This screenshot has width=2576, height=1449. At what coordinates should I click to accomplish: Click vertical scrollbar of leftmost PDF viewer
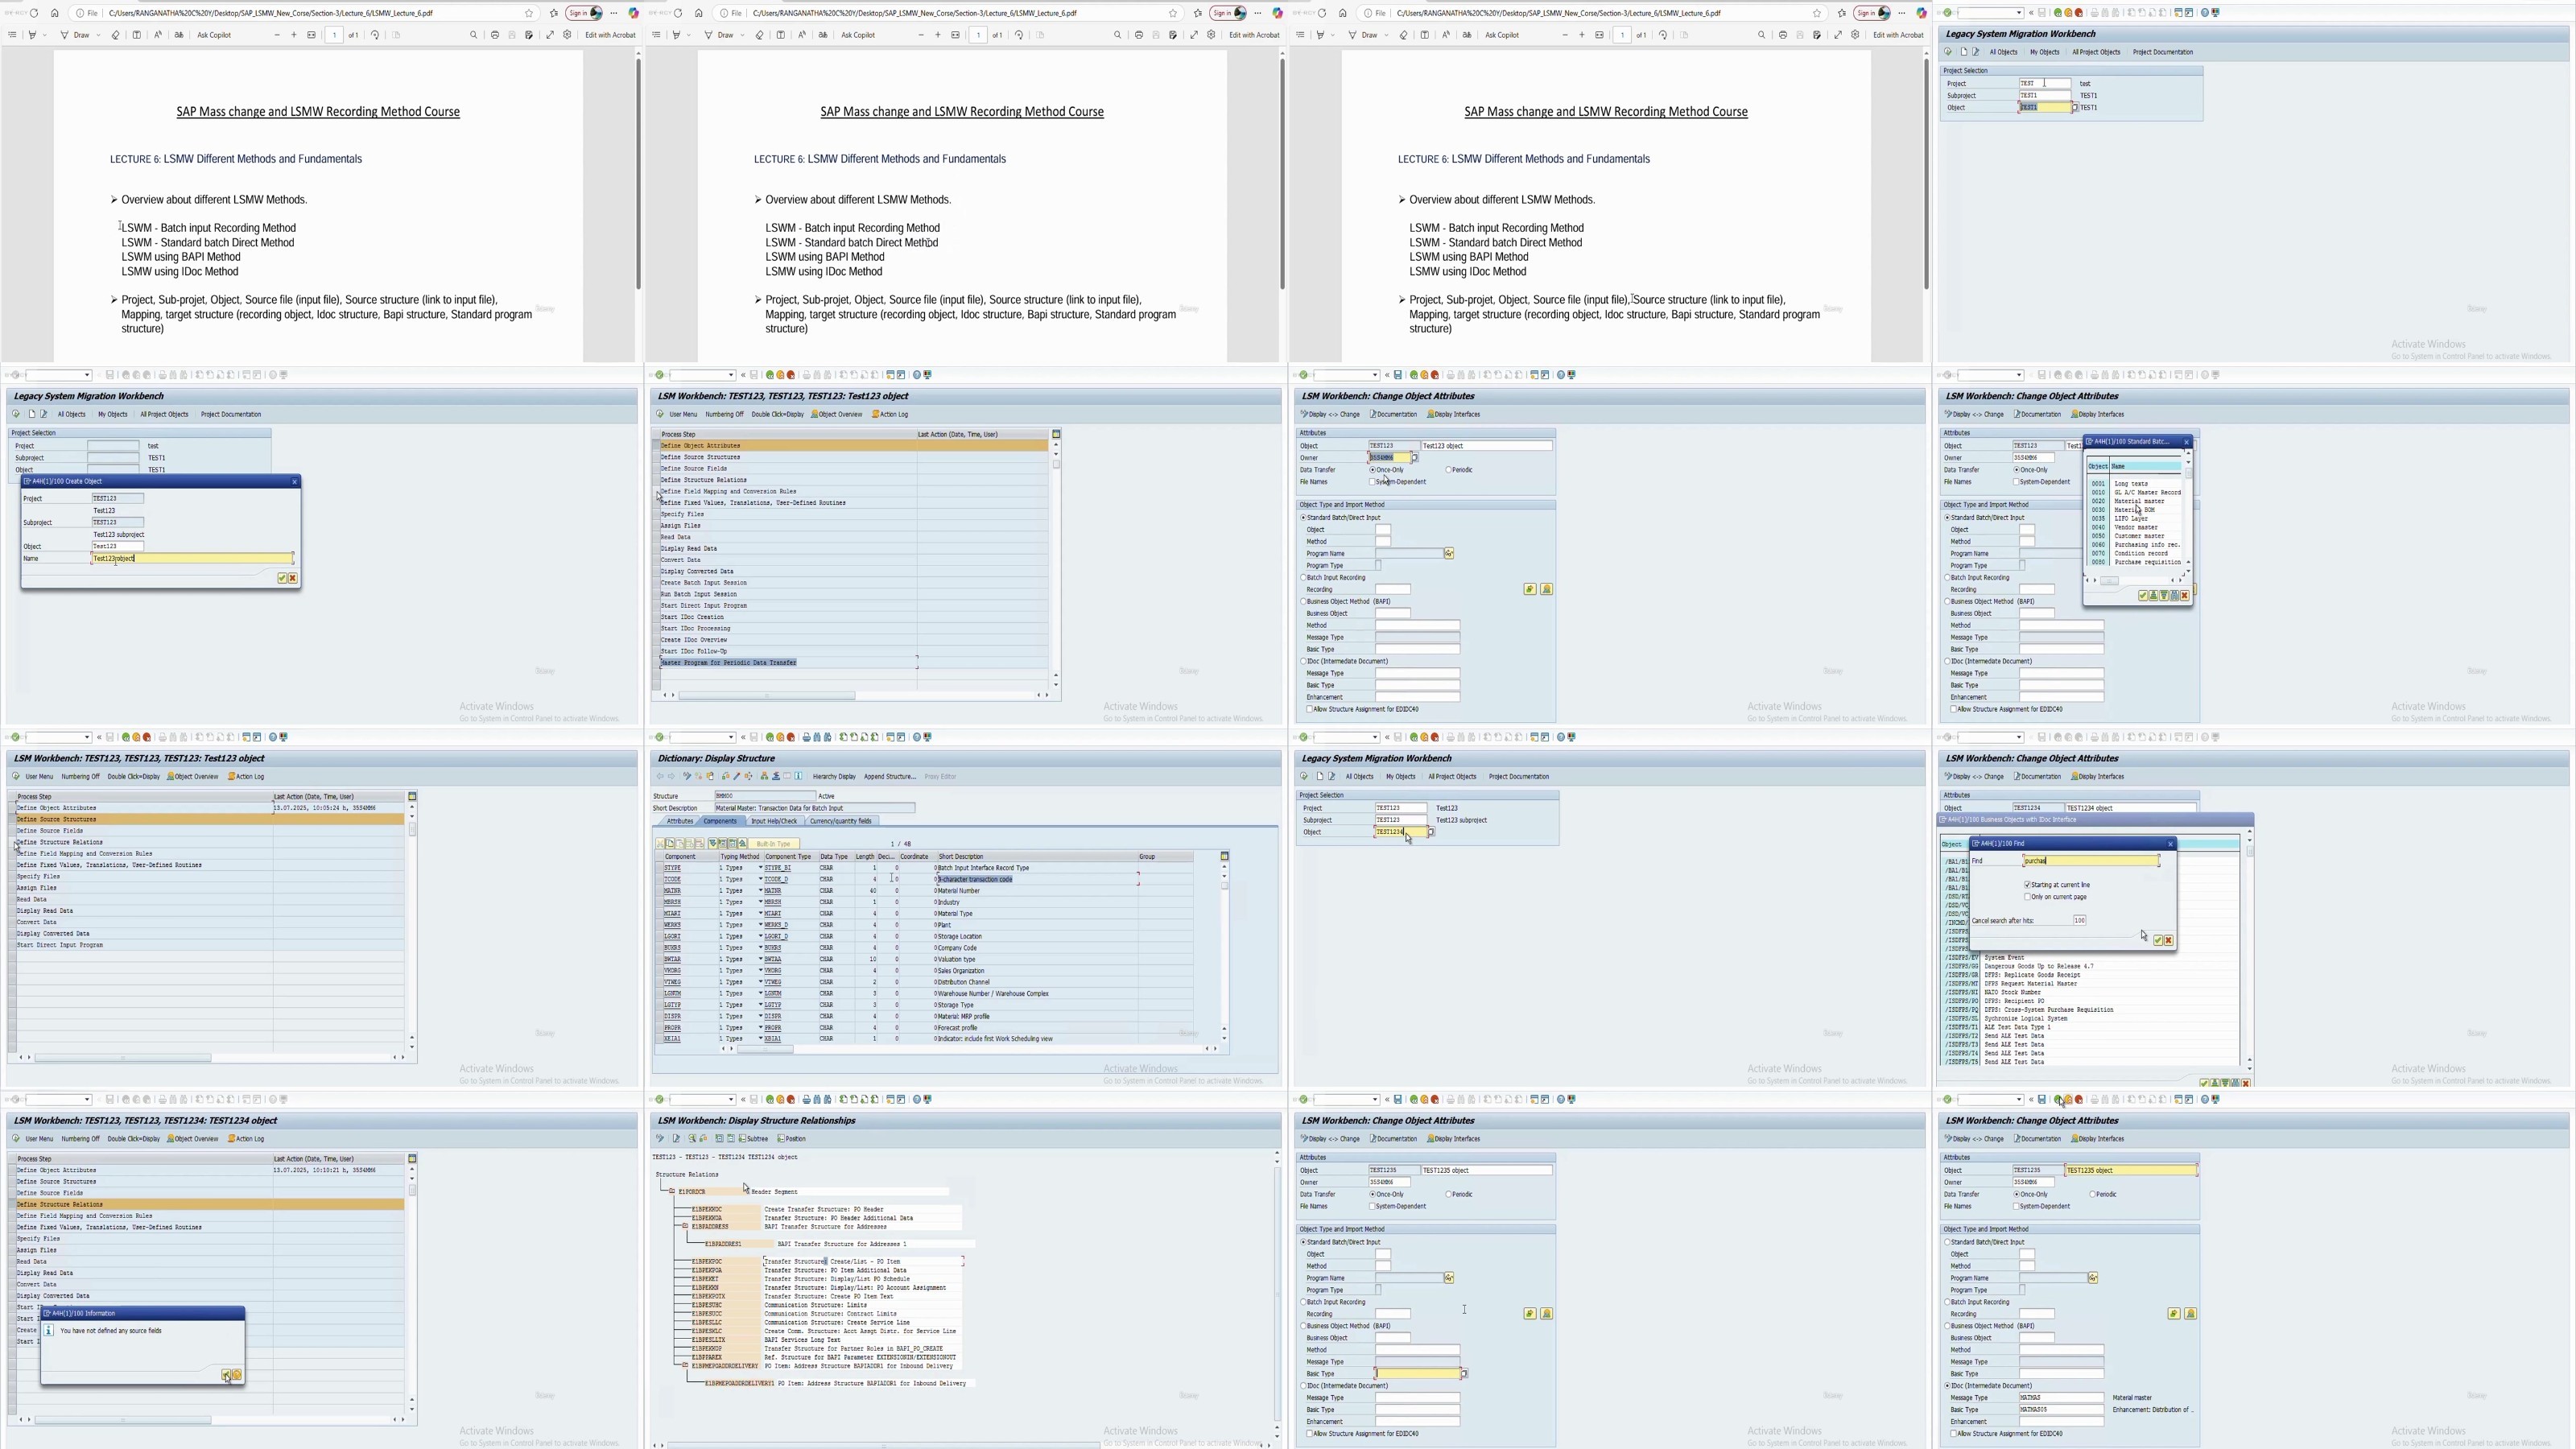pyautogui.click(x=638, y=175)
